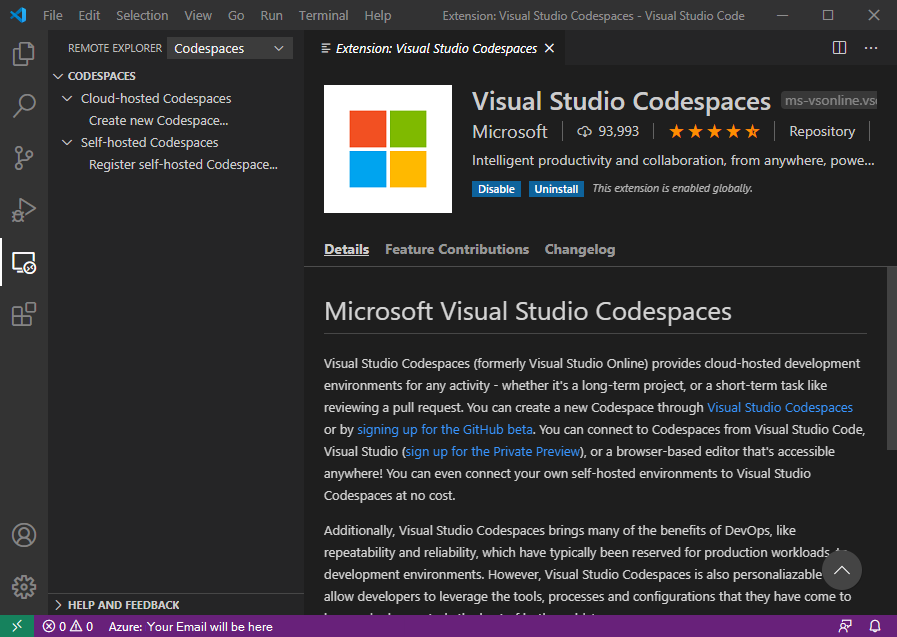The width and height of the screenshot is (897, 637).
Task: Open the Codespaces provider dropdown
Action: 229,48
